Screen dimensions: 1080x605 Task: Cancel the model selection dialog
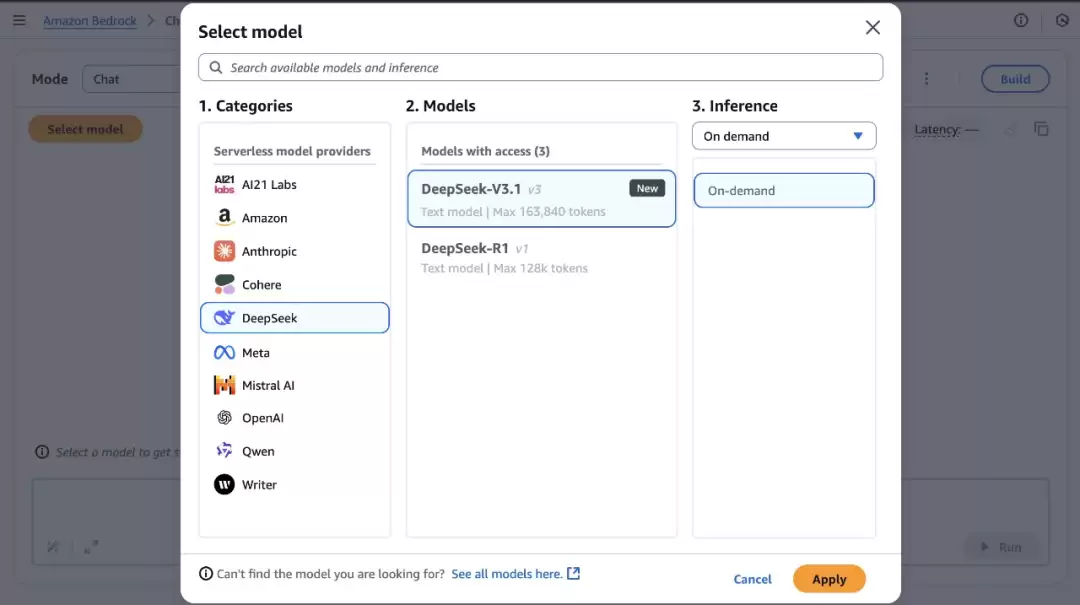point(752,579)
